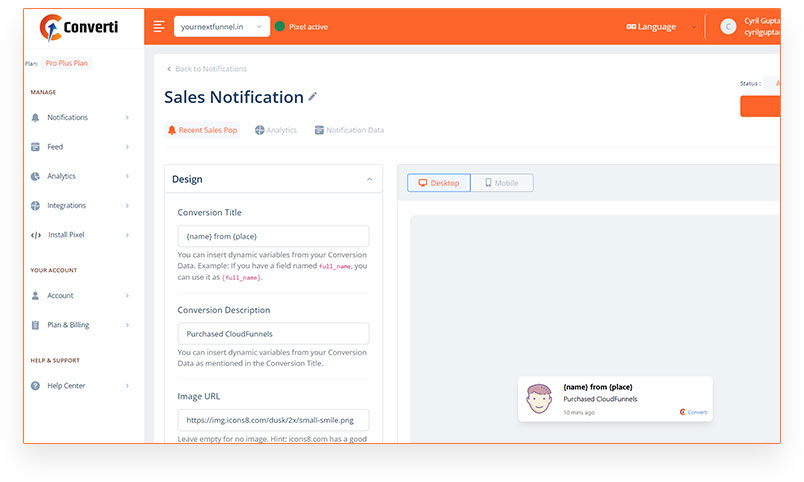This screenshot has width=804, height=482.
Task: Click the Analytics pie icon in sidebar
Action: (x=35, y=176)
